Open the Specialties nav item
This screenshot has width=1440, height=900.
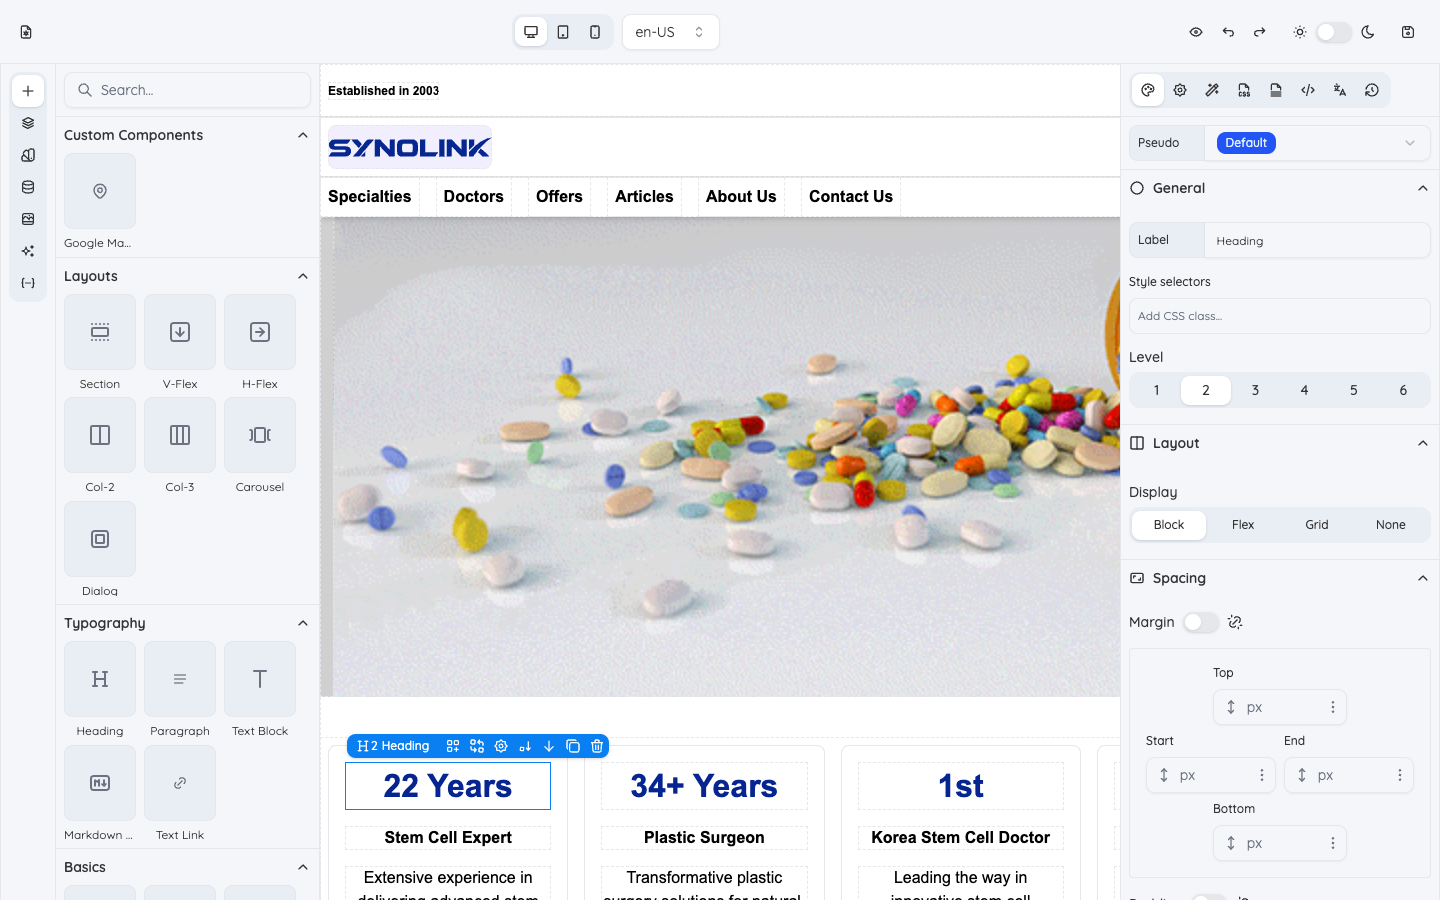coord(370,197)
